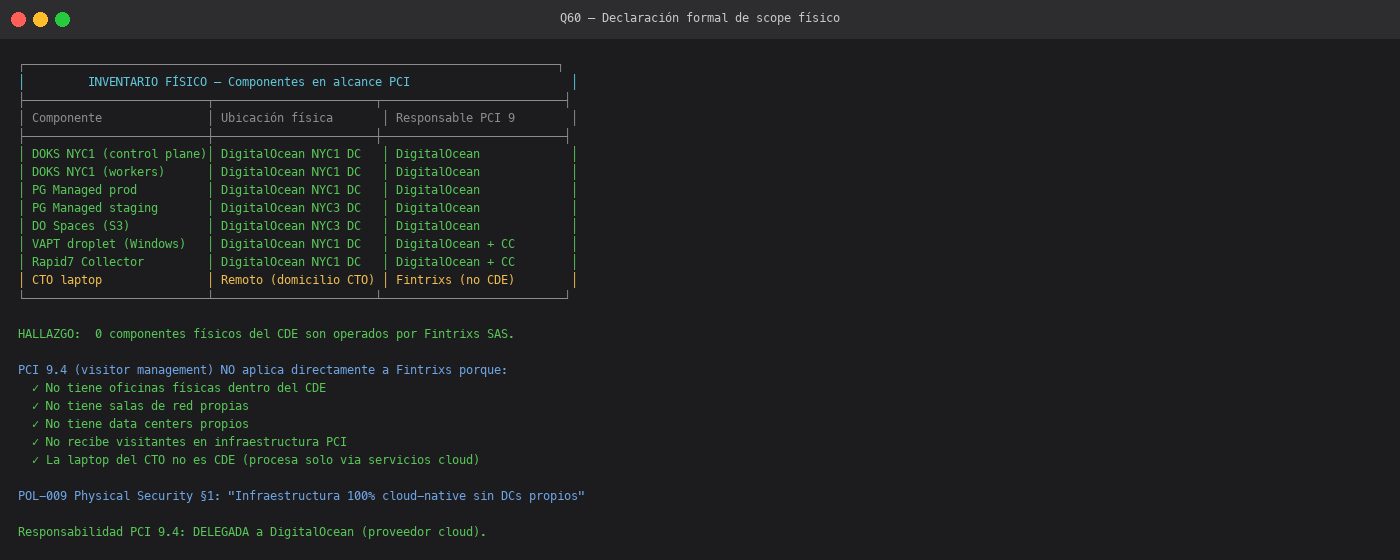Click the "POL-009 Physical Security §1" line
This screenshot has height=560, width=1400.
301,496
